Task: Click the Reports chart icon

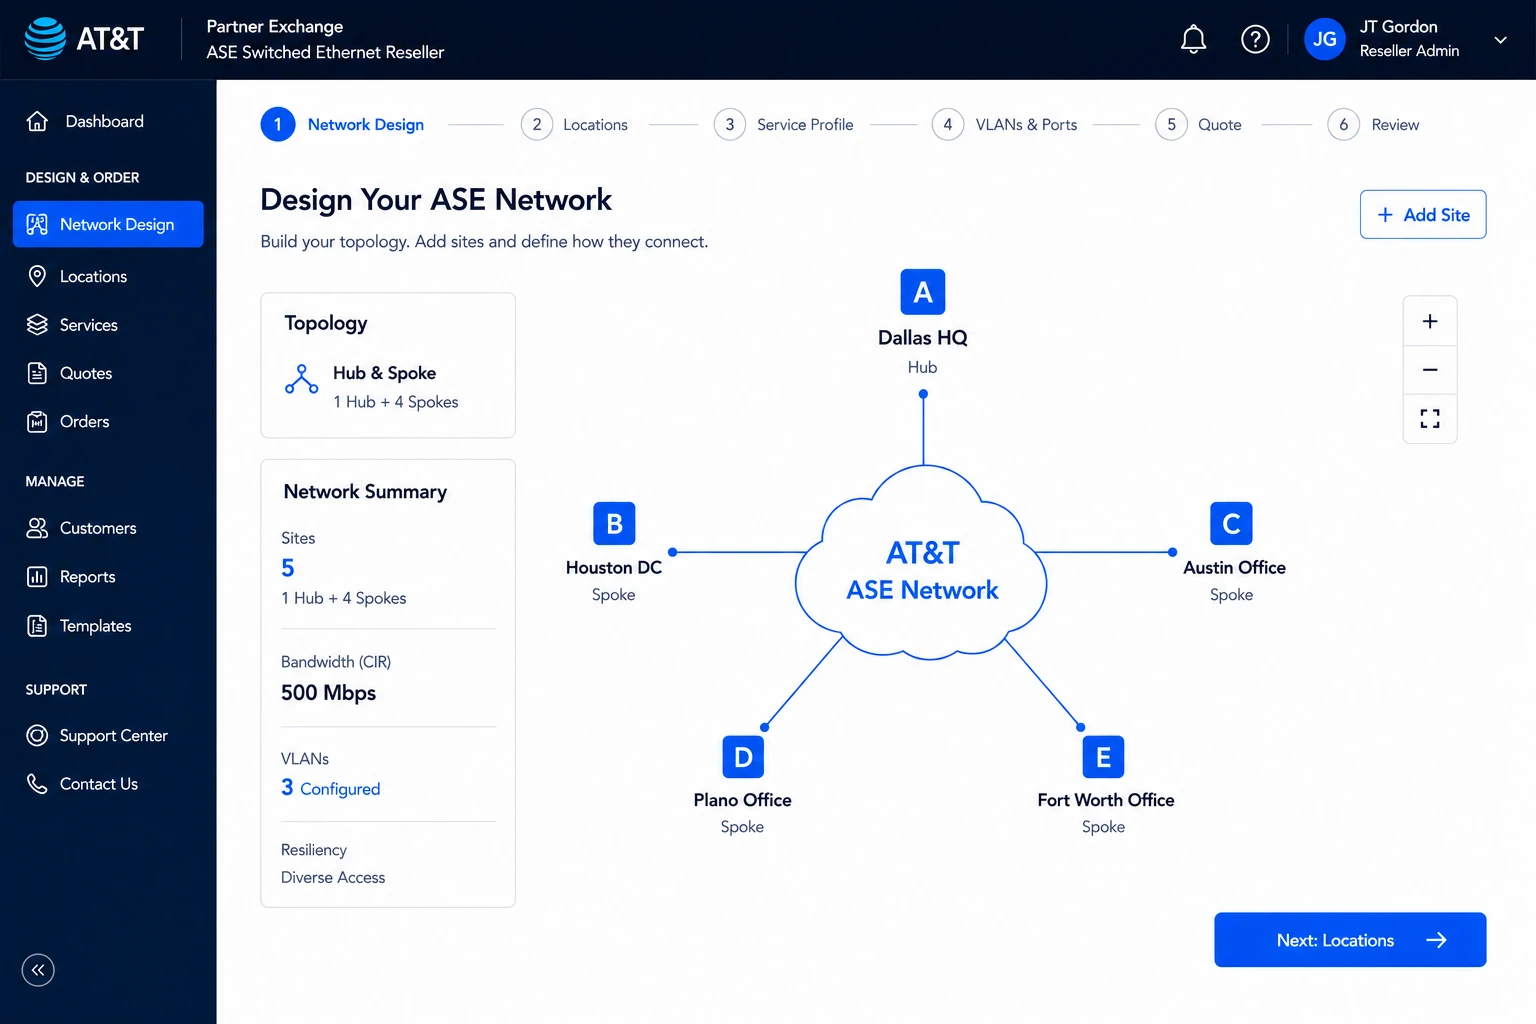Action: tap(37, 577)
